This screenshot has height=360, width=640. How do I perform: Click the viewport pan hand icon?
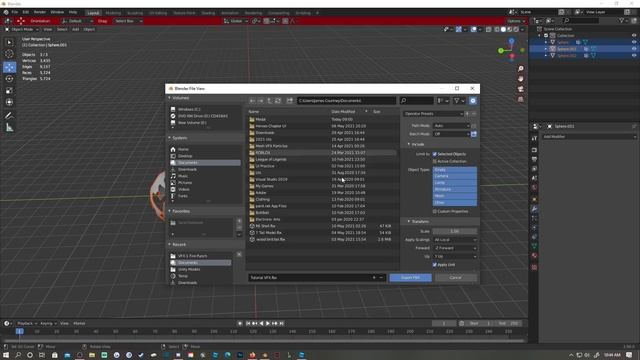pyautogui.click(x=520, y=79)
